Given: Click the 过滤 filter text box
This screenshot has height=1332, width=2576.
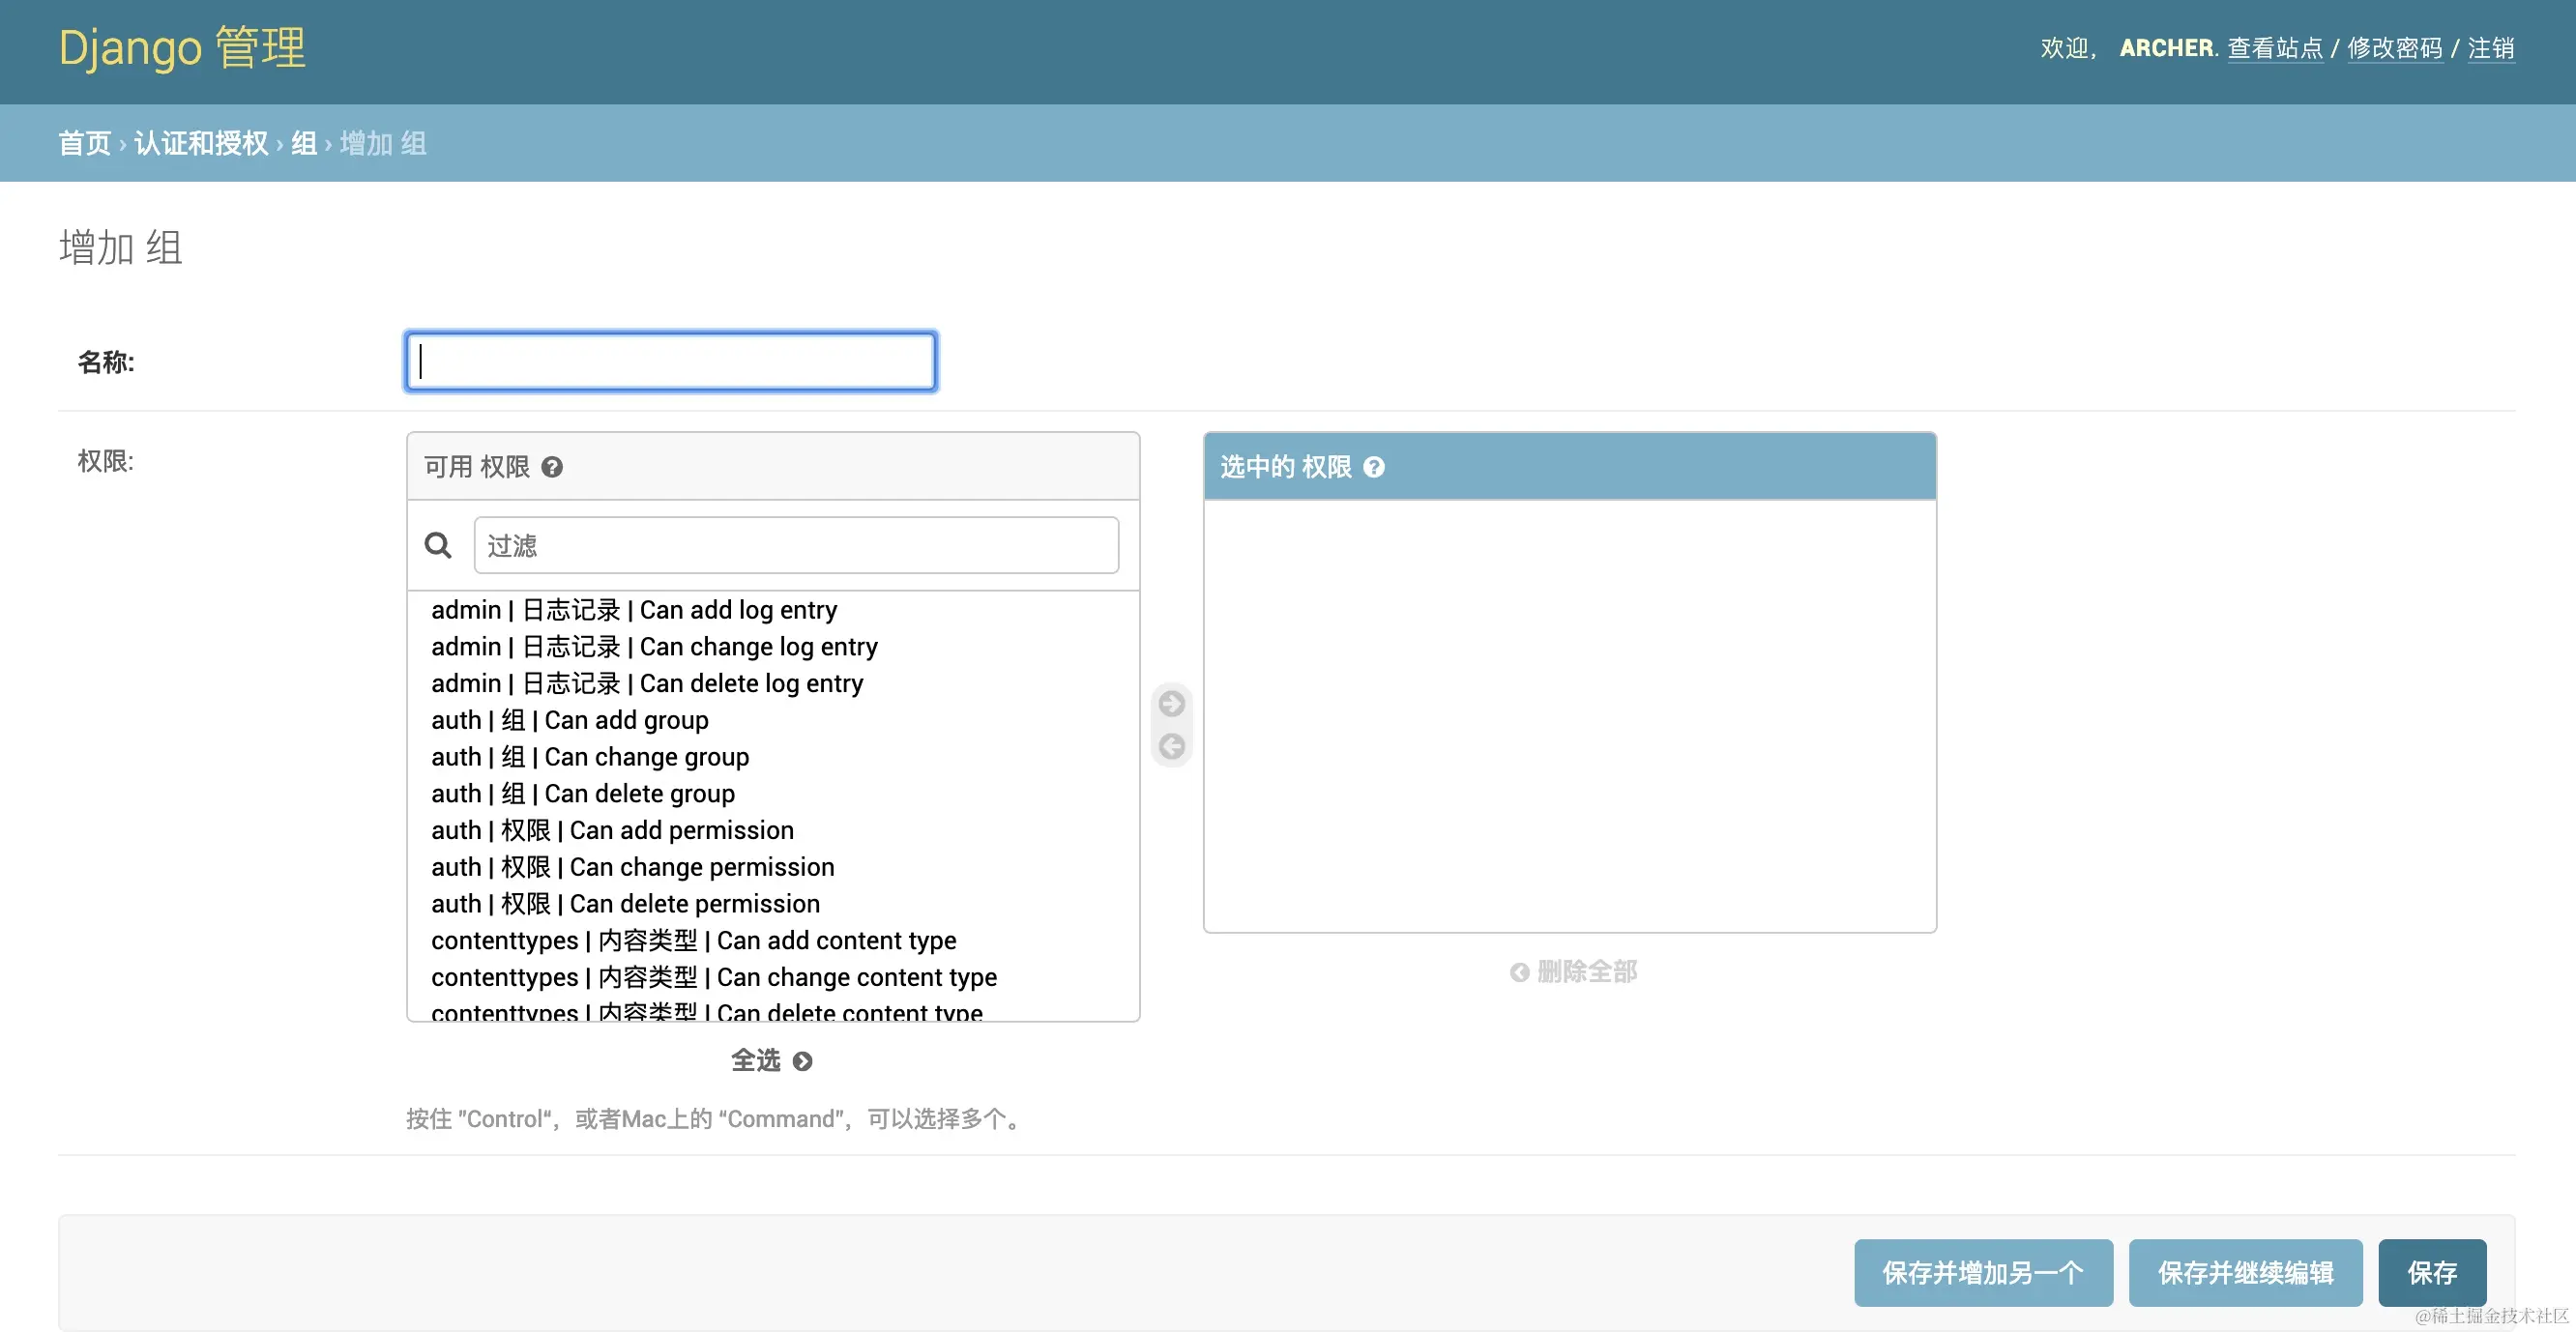Looking at the screenshot, I should pyautogui.click(x=795, y=545).
